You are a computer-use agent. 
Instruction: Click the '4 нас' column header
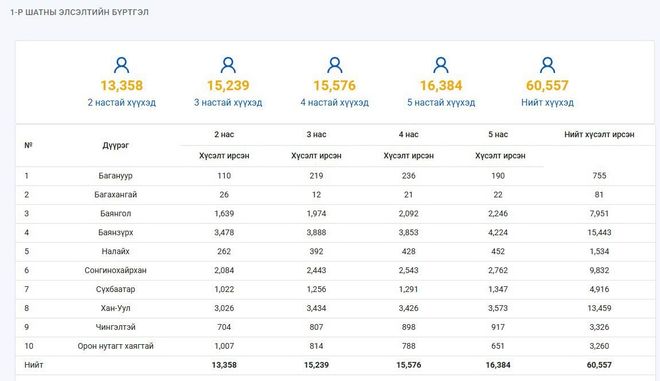click(x=408, y=134)
